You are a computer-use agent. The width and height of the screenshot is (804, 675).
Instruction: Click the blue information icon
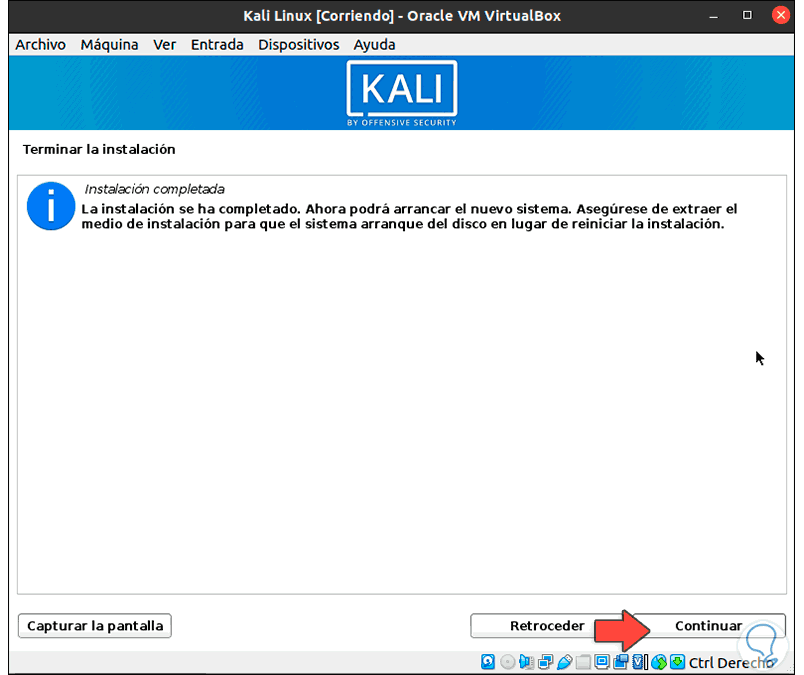51,206
